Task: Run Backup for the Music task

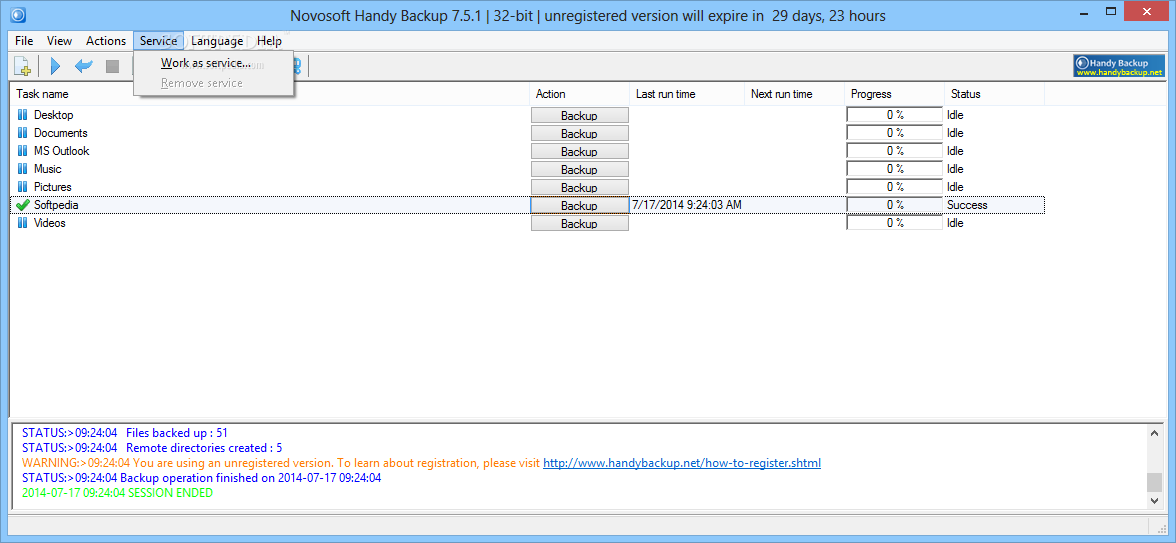Action: click(579, 170)
